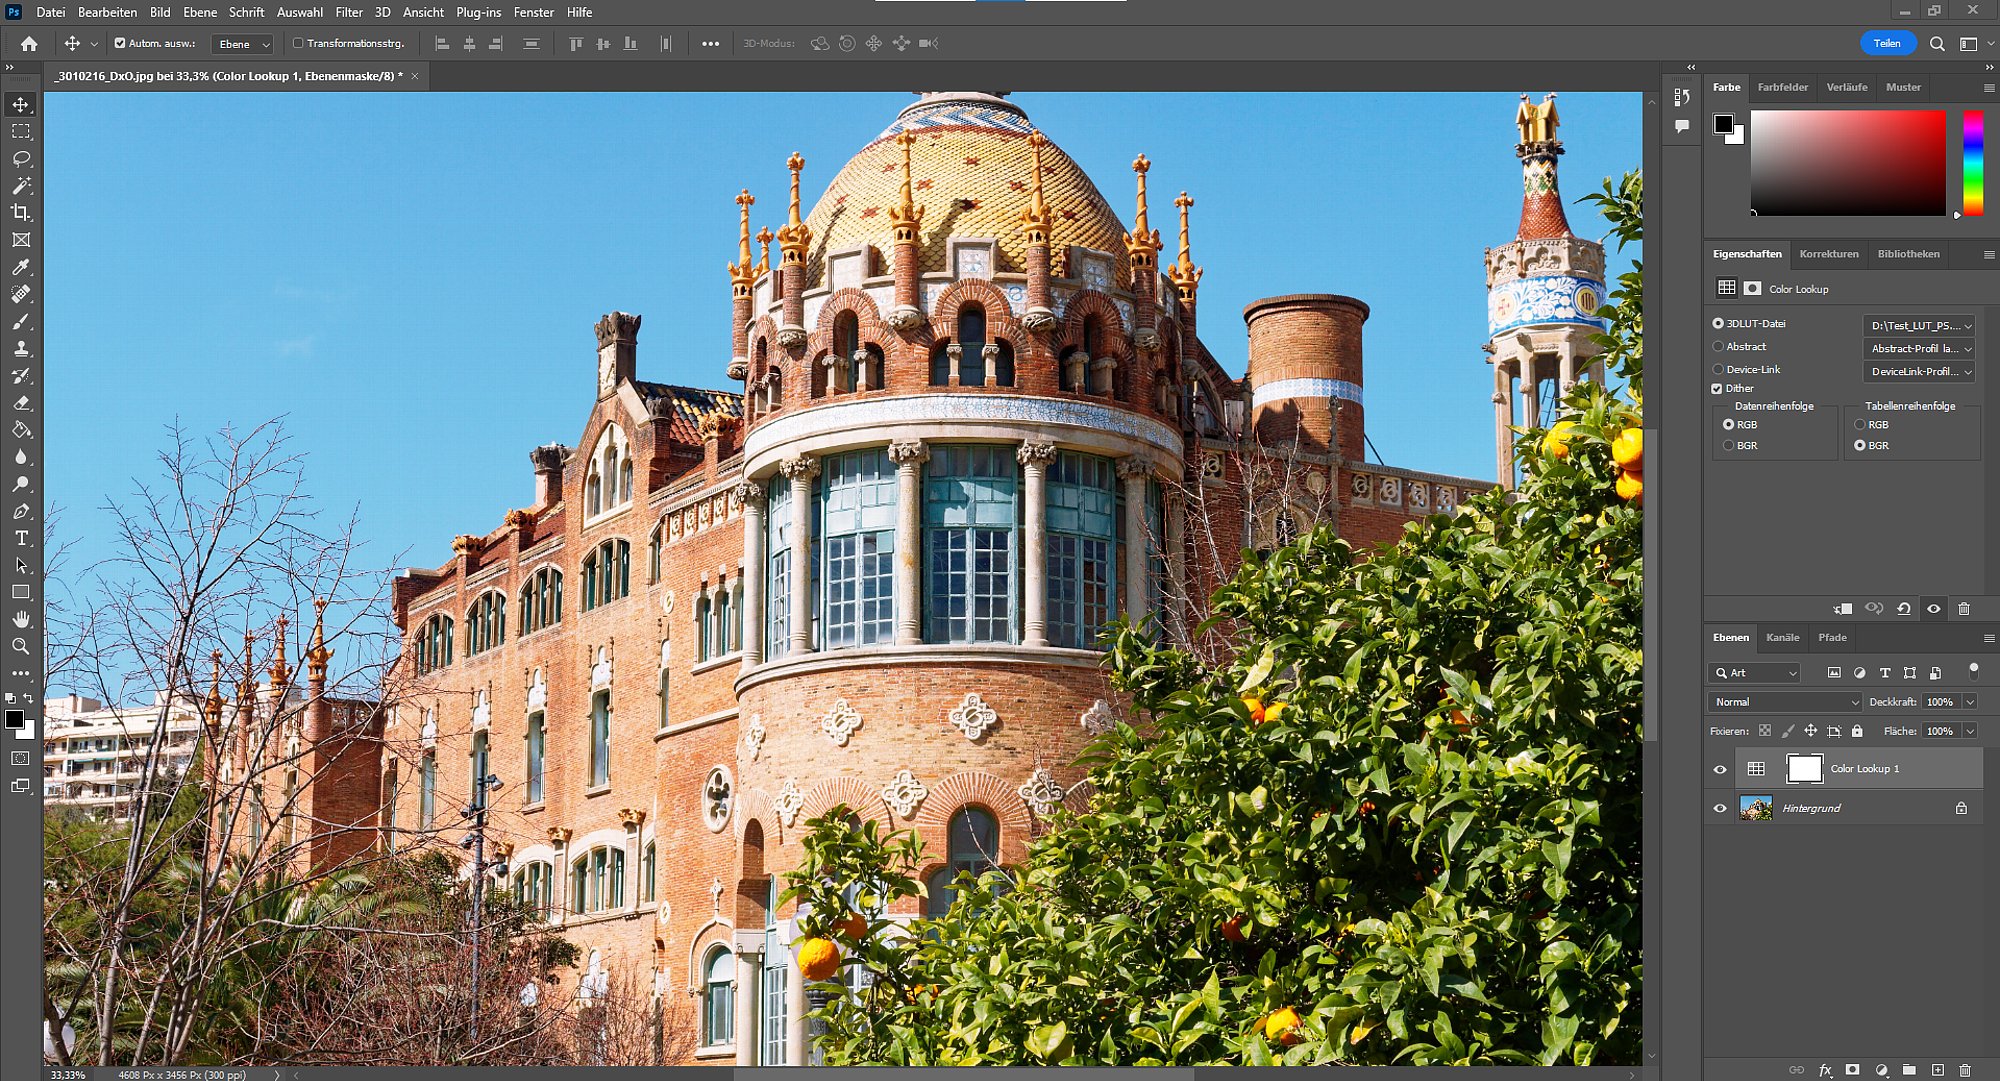
Task: Open the Bearbeiten menu
Action: [x=107, y=12]
